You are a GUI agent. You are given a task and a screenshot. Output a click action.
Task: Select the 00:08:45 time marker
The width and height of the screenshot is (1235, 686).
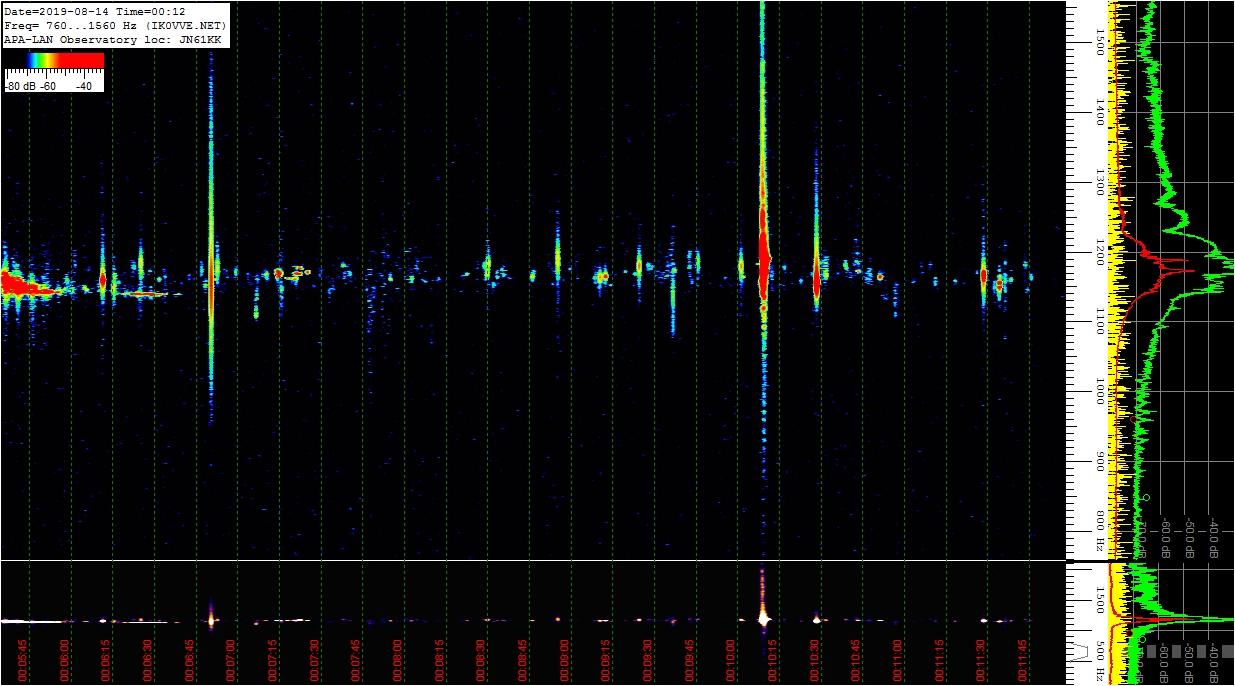coord(523,661)
